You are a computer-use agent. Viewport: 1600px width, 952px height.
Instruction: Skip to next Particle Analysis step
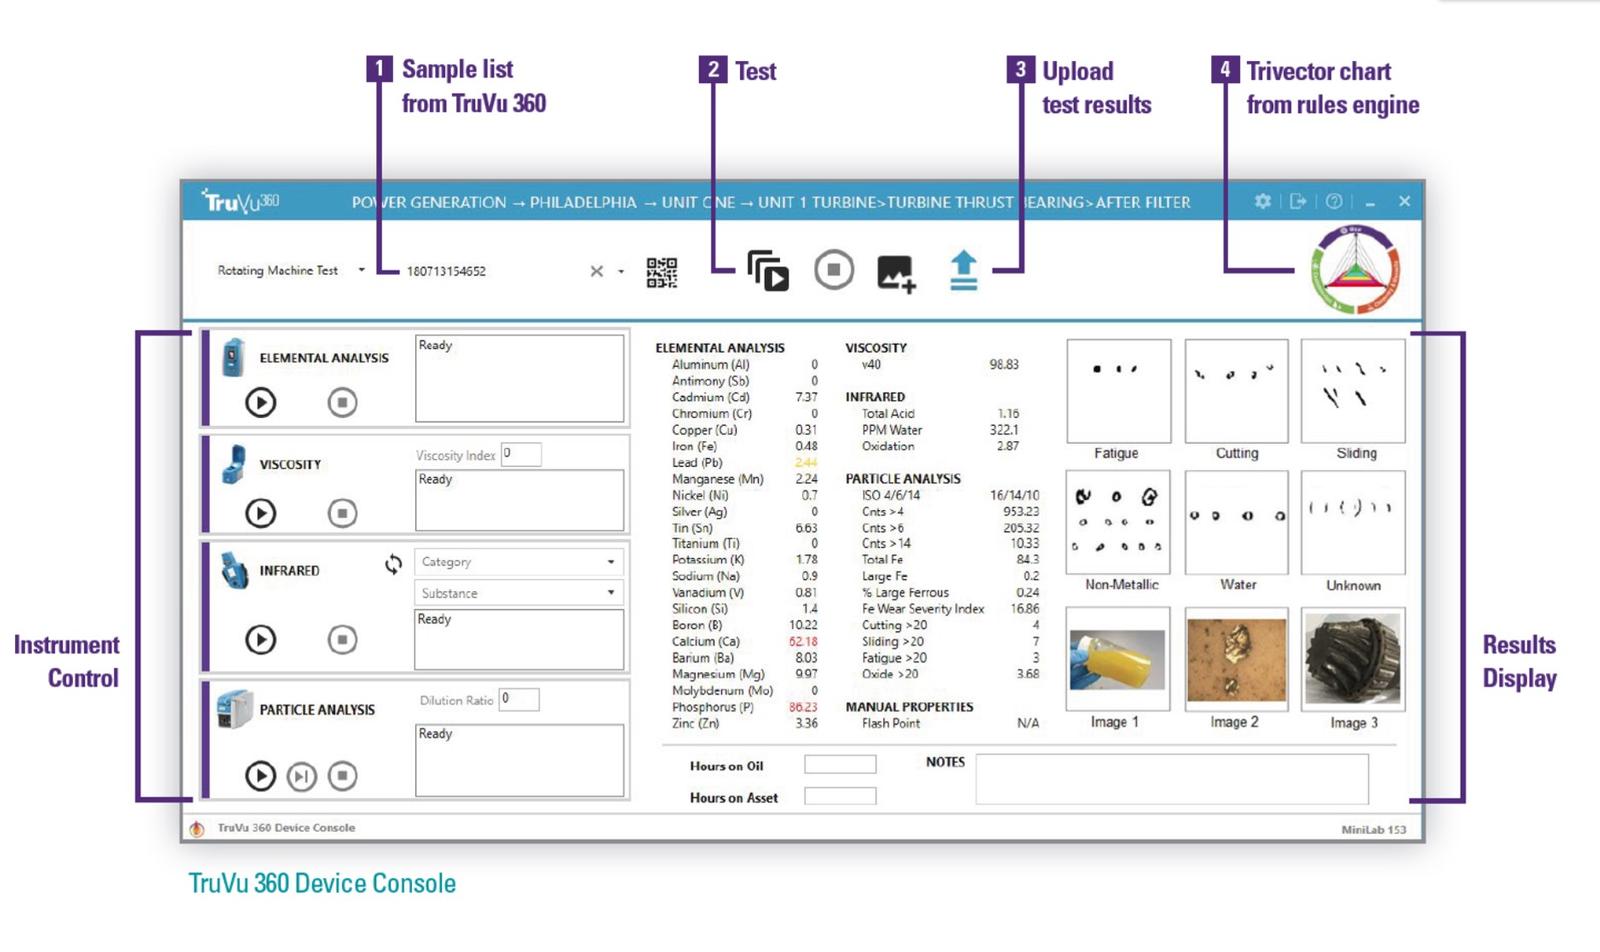301,775
